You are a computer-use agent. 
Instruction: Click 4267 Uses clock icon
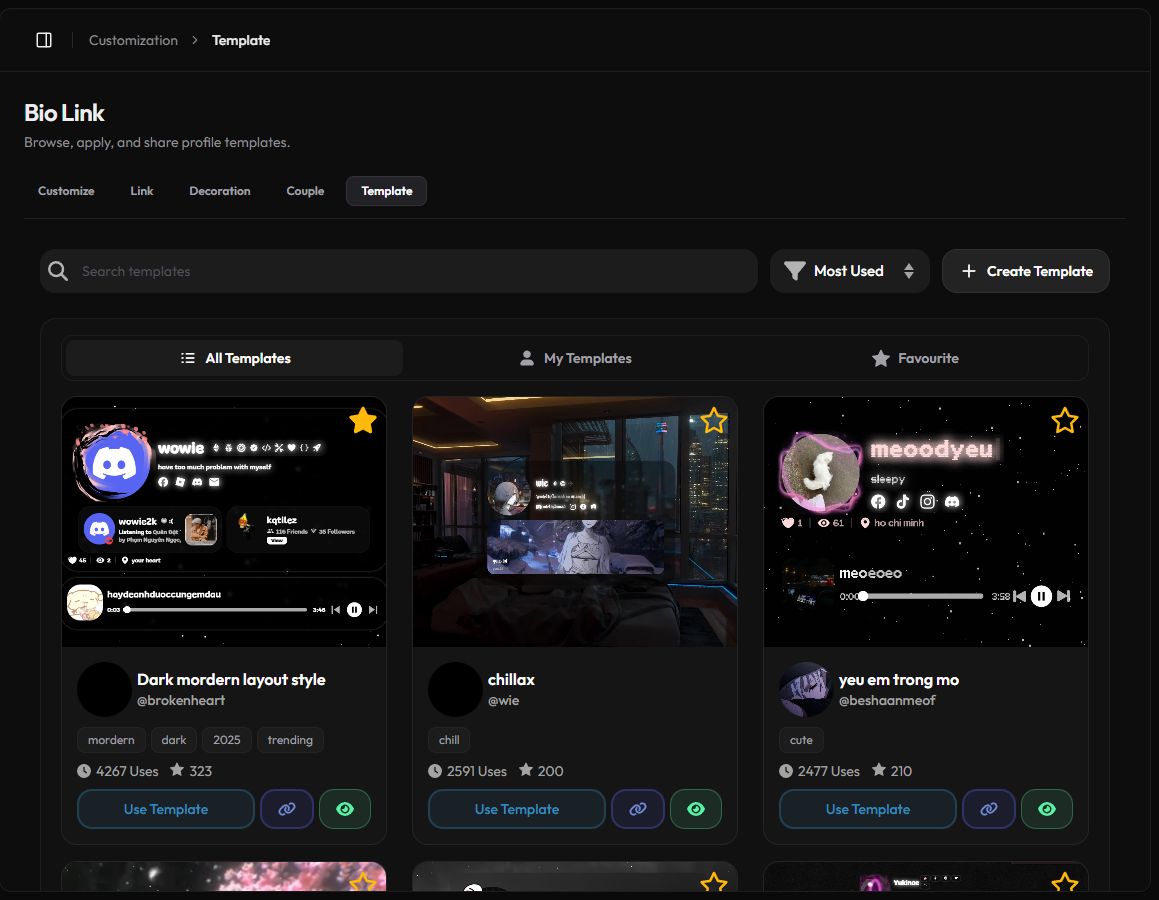point(84,771)
